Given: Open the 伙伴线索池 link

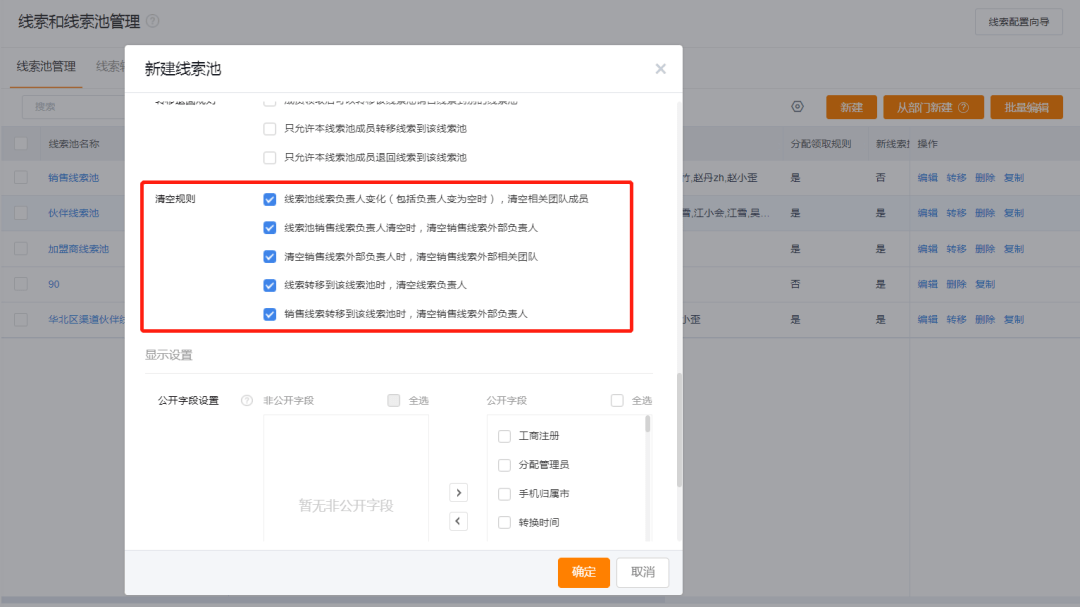Looking at the screenshot, I should (74, 213).
